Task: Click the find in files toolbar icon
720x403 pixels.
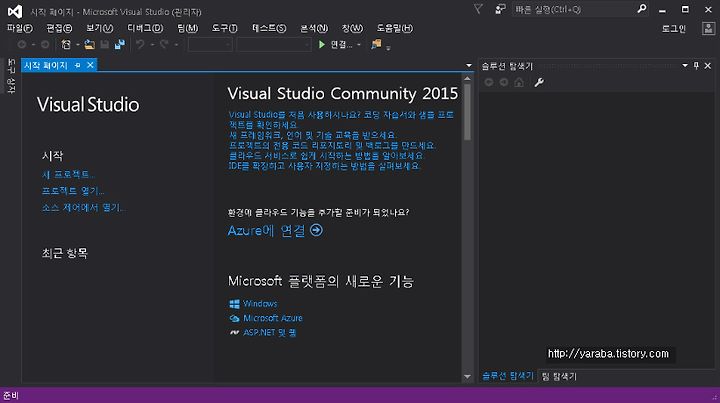Action: click(376, 44)
